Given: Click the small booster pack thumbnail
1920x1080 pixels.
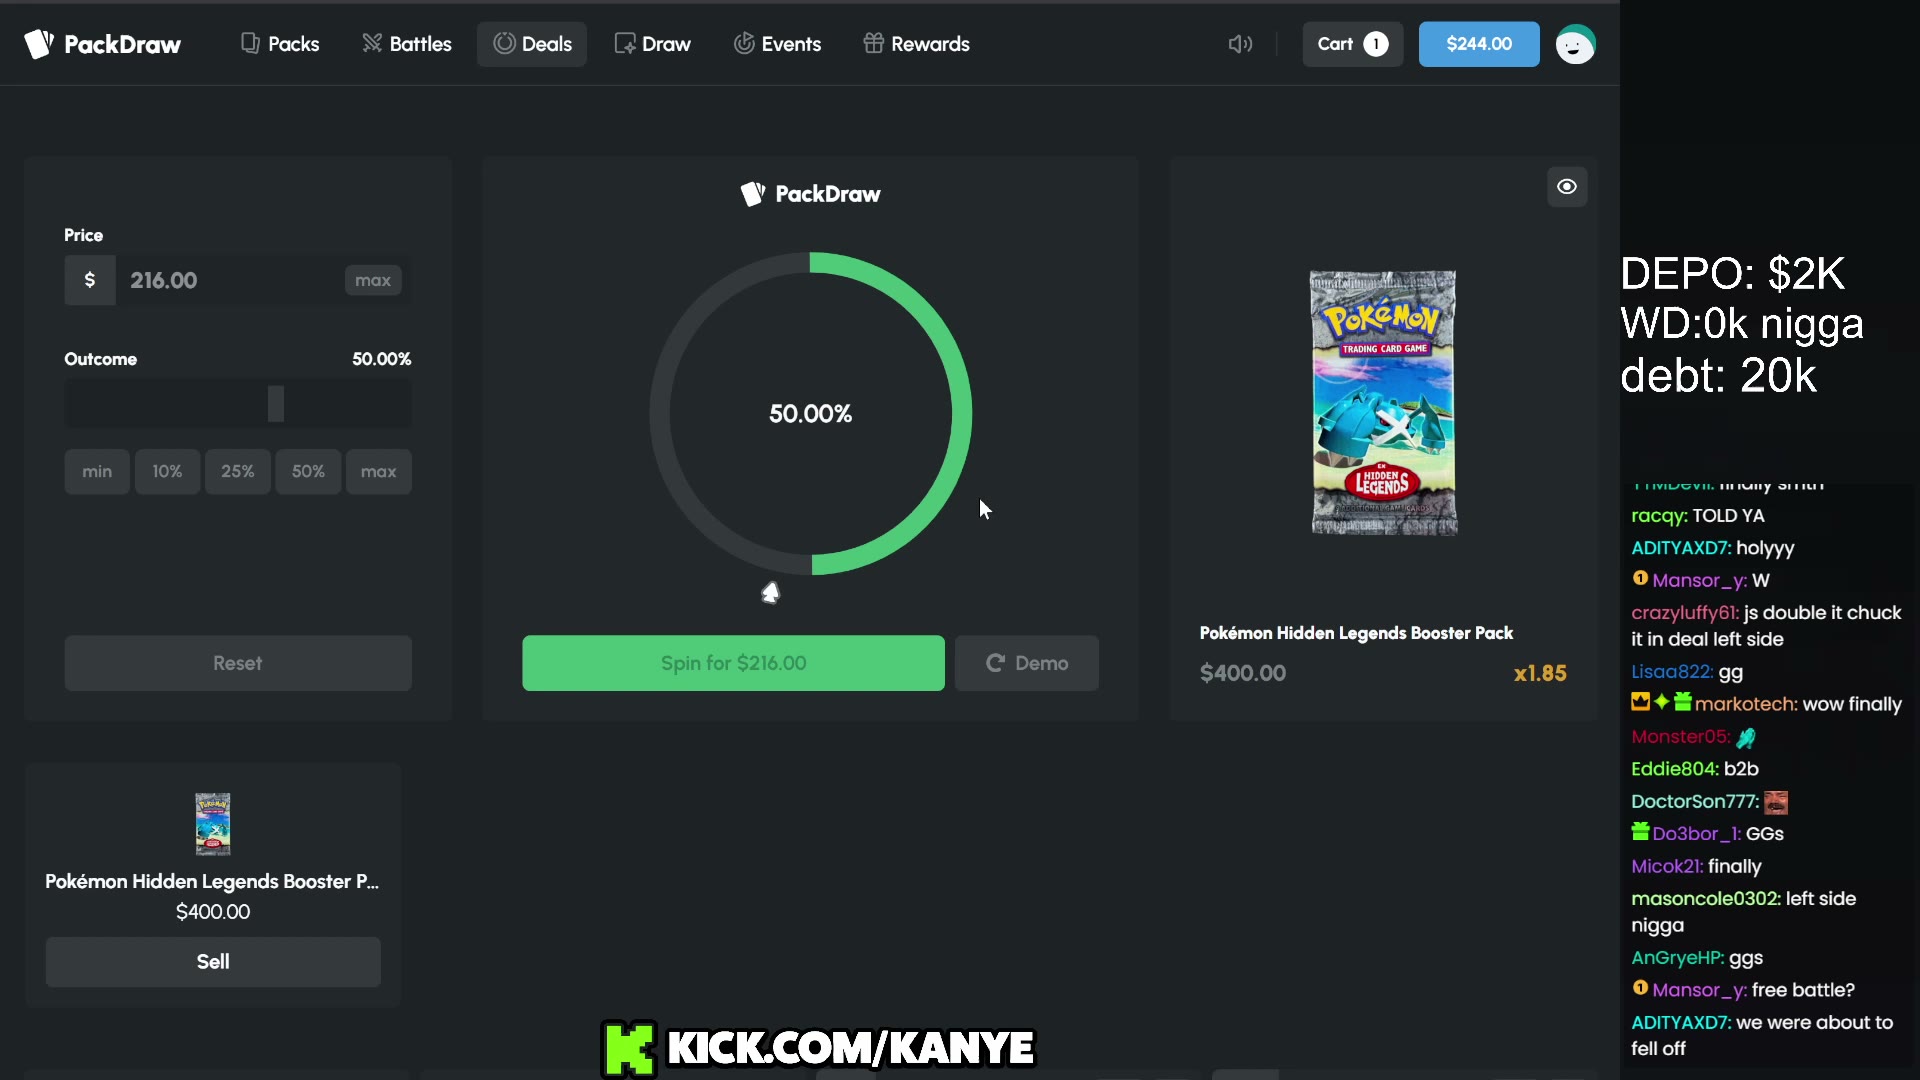Looking at the screenshot, I should pos(213,824).
